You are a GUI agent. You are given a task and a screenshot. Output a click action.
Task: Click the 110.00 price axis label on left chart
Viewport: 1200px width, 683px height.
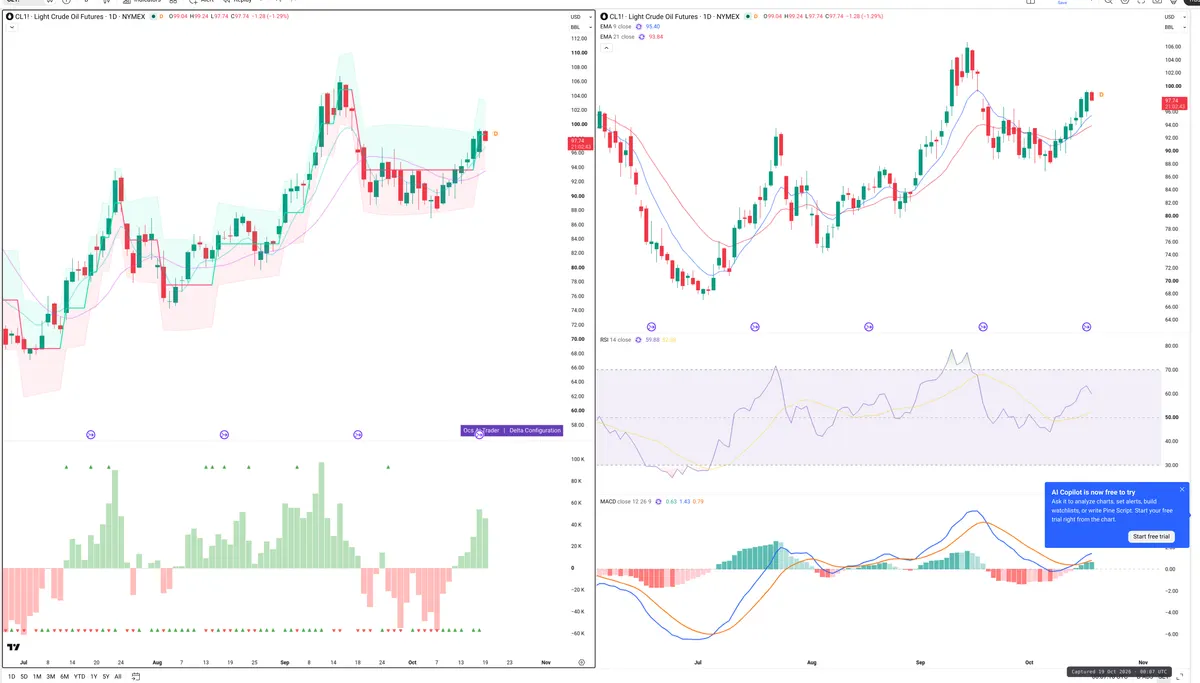pos(578,53)
